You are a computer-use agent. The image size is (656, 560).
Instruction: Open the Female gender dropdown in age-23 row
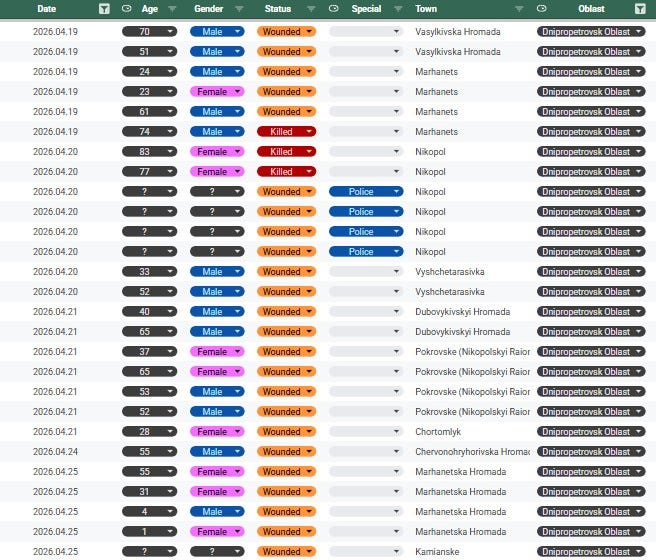(217, 92)
